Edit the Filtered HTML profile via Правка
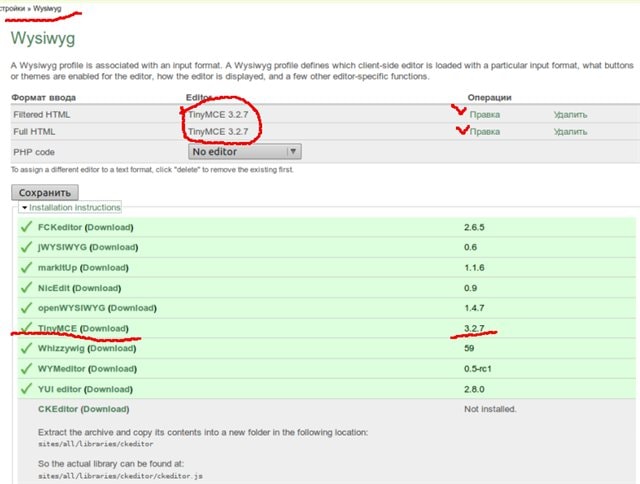640x484 pixels. pyautogui.click(x=484, y=115)
